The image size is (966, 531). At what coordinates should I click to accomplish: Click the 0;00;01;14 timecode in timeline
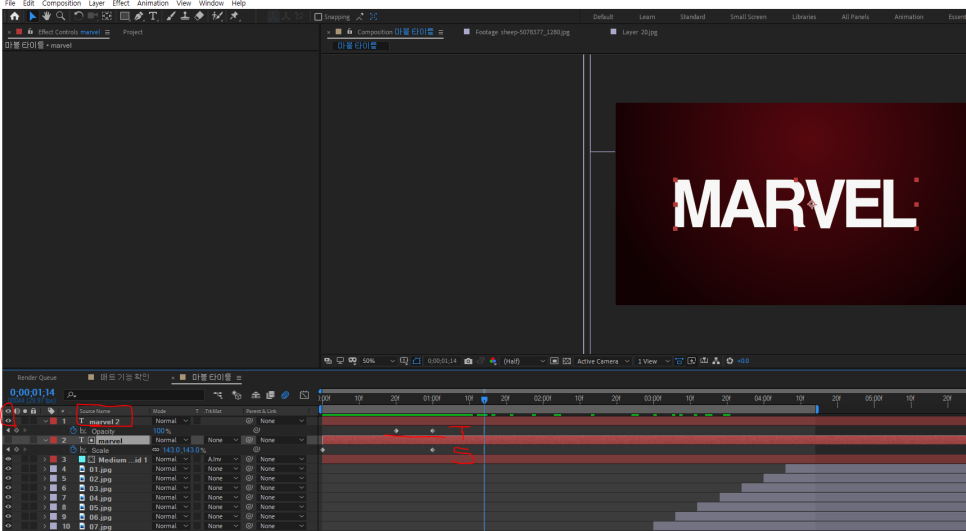tap(32, 392)
